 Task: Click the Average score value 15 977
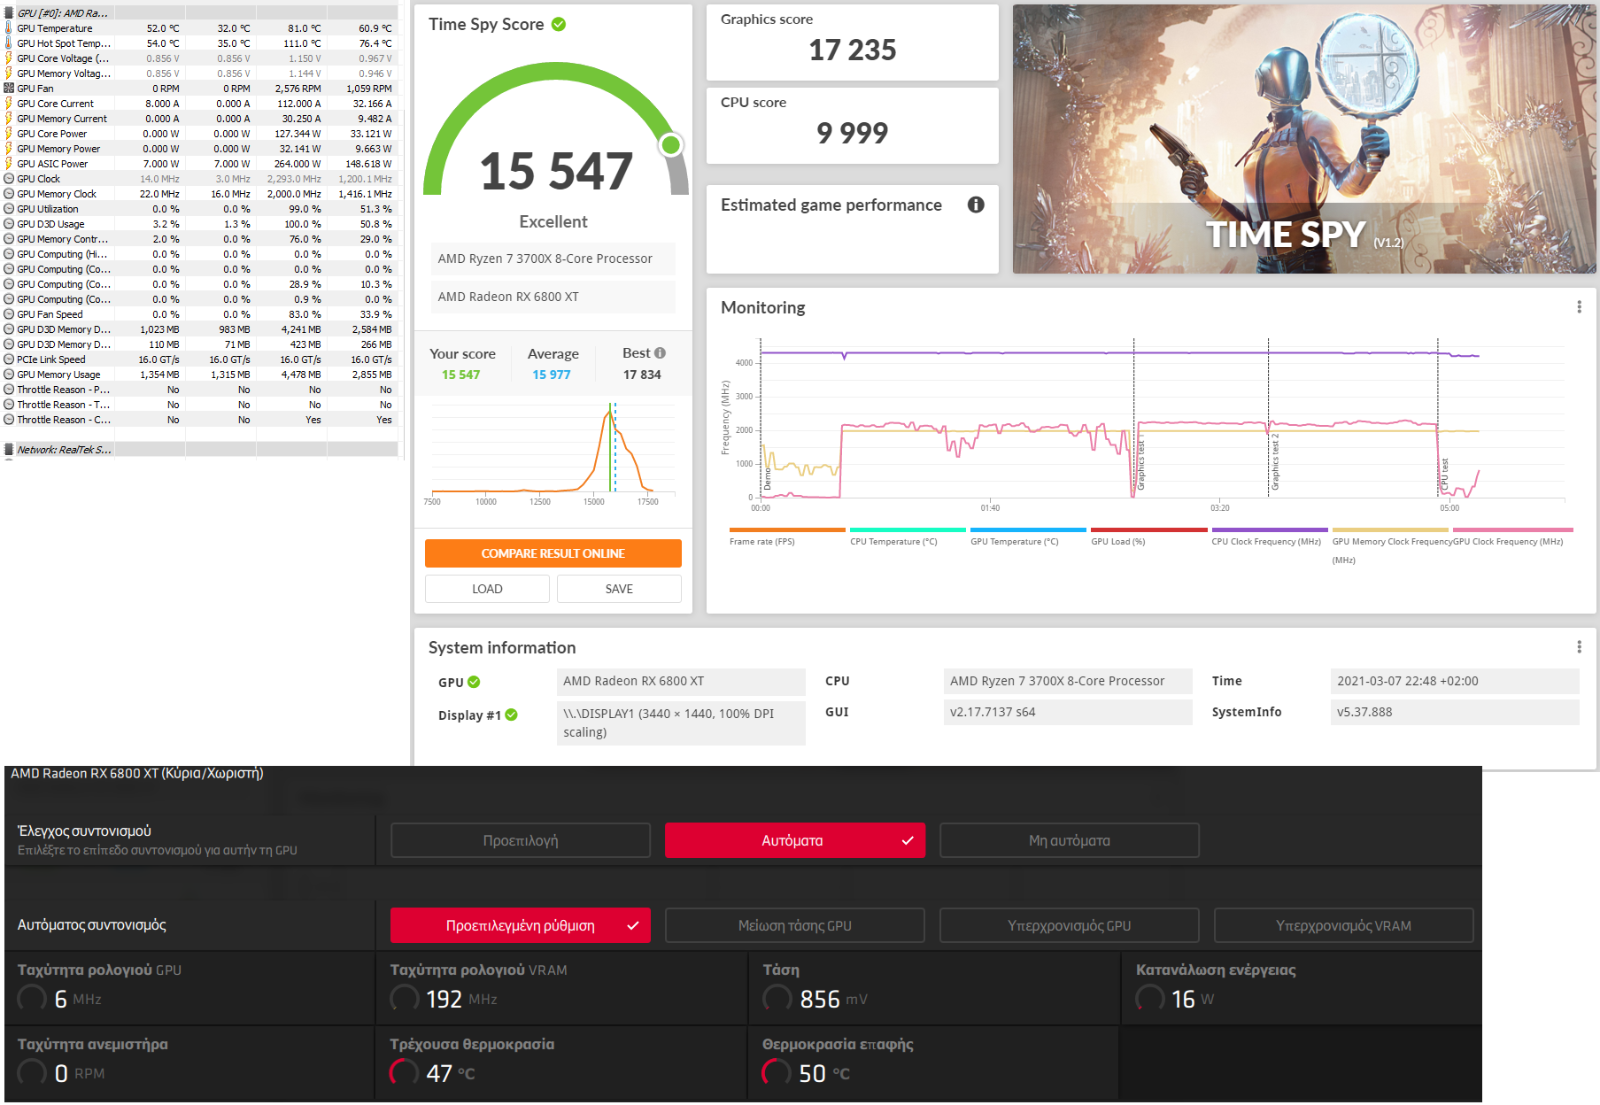(551, 375)
